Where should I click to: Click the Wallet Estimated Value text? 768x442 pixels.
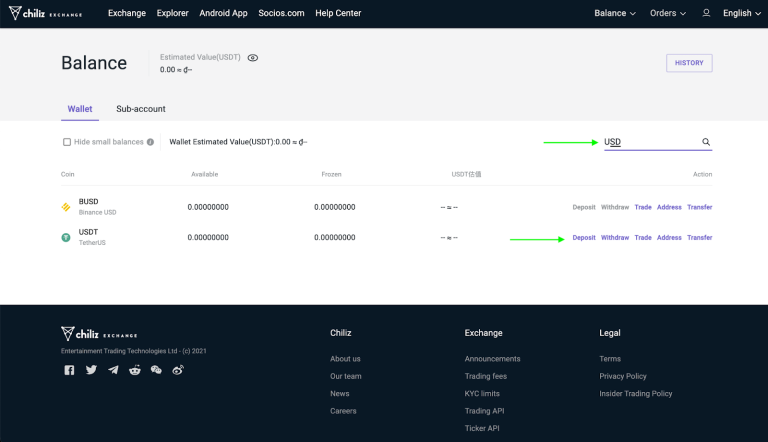pos(239,142)
